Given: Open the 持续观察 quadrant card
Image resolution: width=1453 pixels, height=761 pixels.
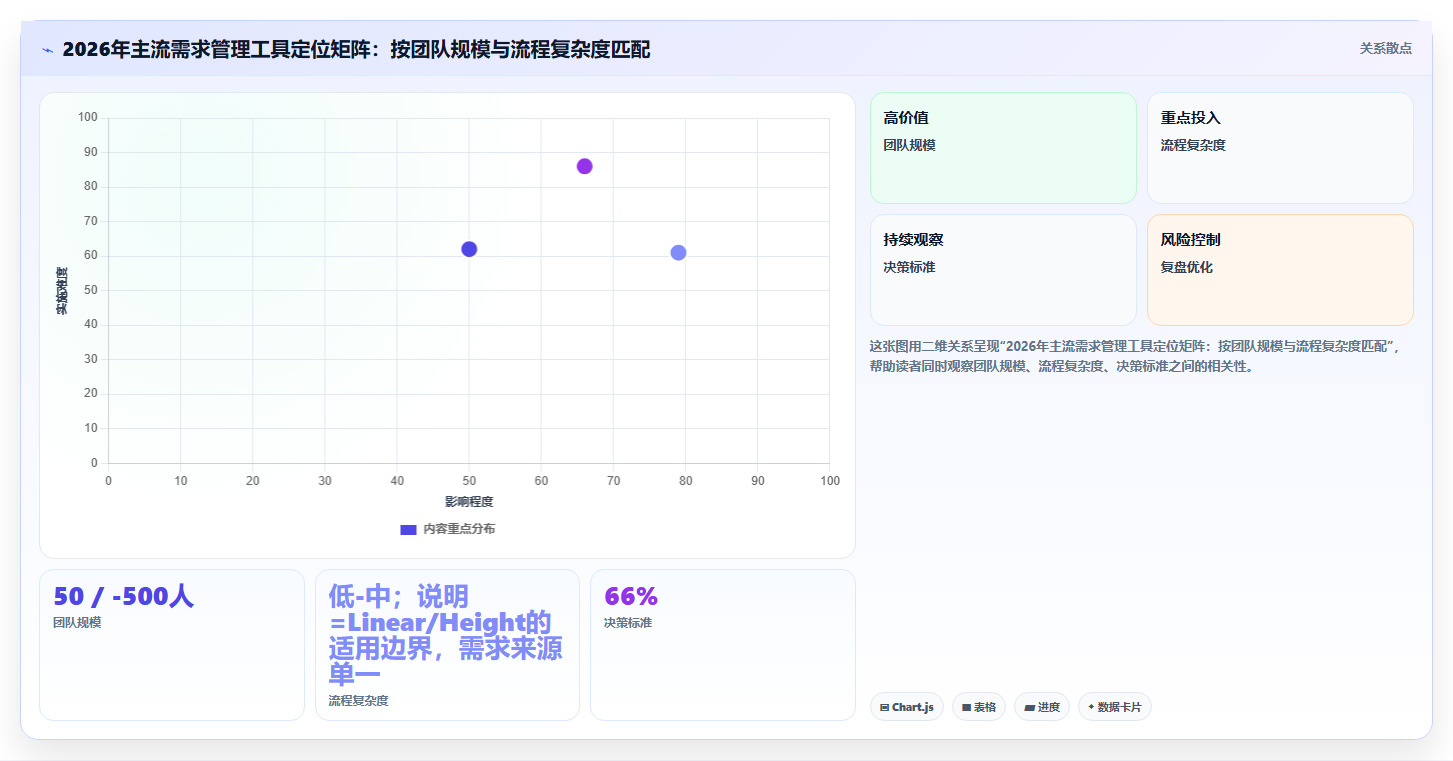Looking at the screenshot, I should coord(1003,270).
